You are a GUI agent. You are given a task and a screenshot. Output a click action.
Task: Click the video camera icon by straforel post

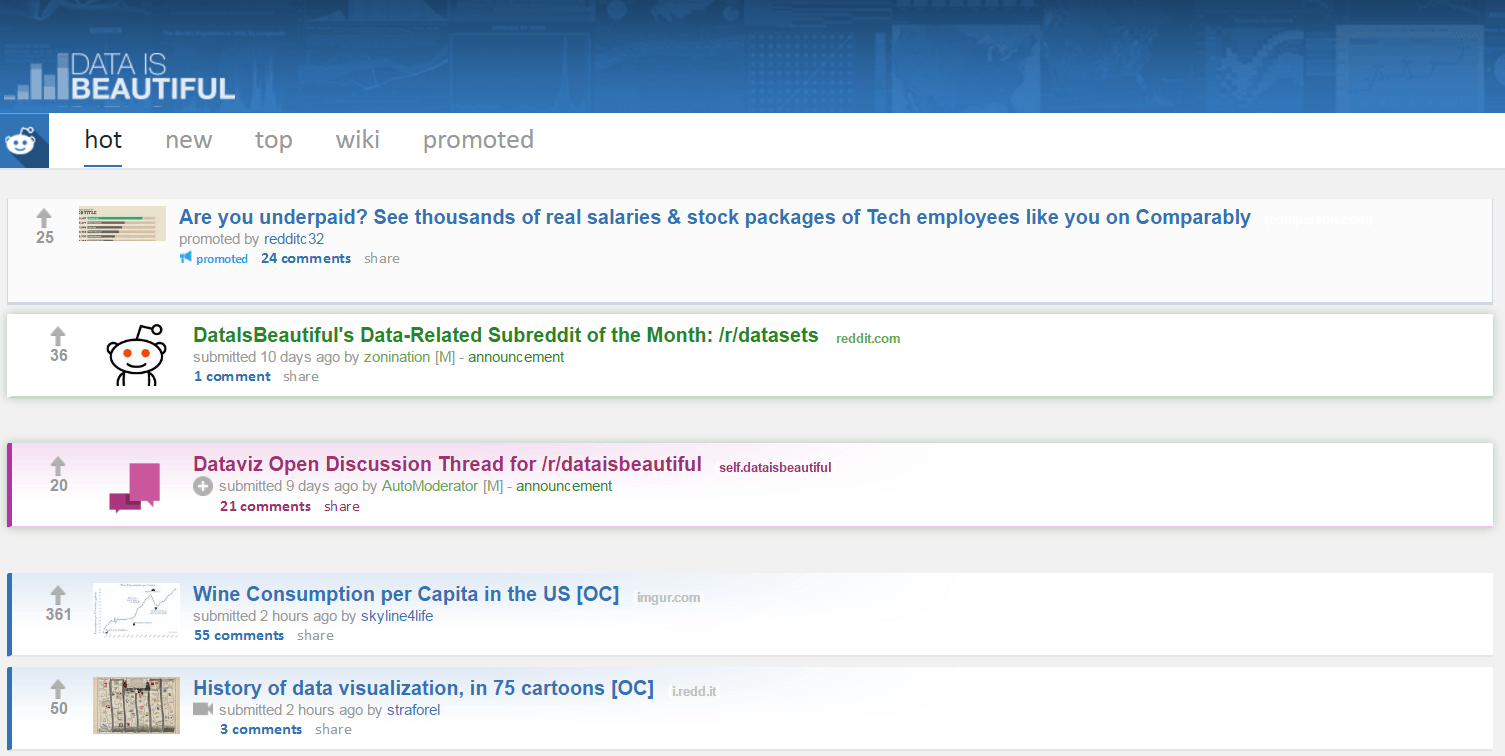[x=203, y=709]
